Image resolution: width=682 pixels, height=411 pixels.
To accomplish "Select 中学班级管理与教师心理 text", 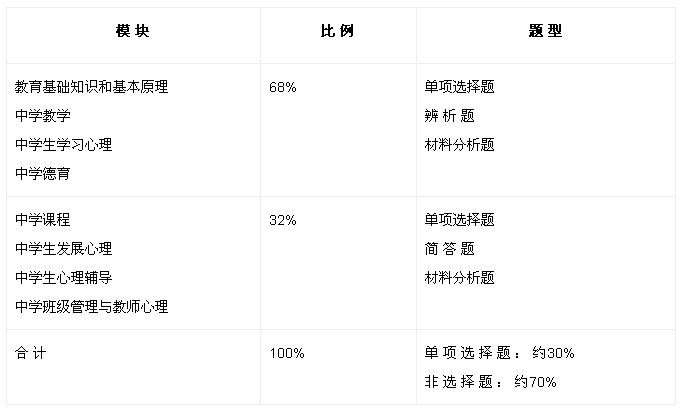I will 92,307.
